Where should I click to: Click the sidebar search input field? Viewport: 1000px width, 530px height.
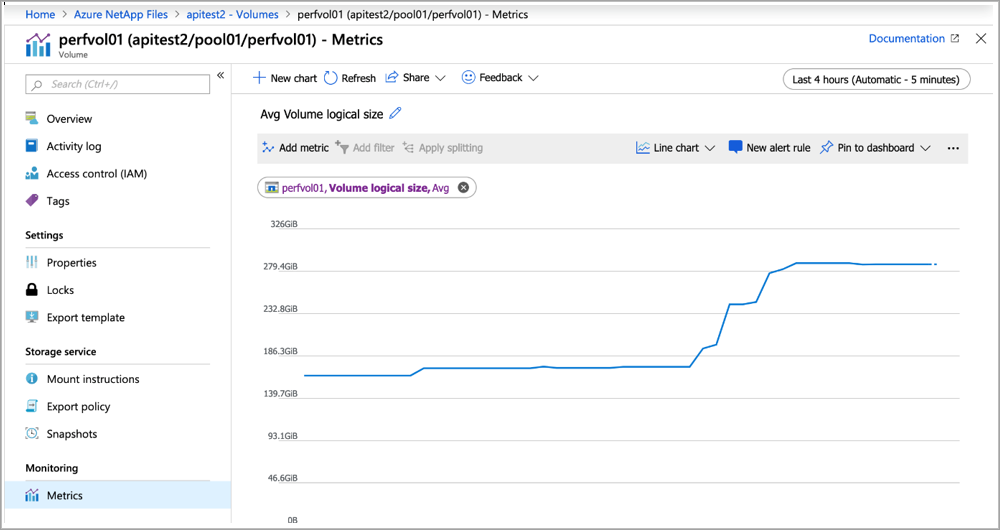(x=118, y=85)
